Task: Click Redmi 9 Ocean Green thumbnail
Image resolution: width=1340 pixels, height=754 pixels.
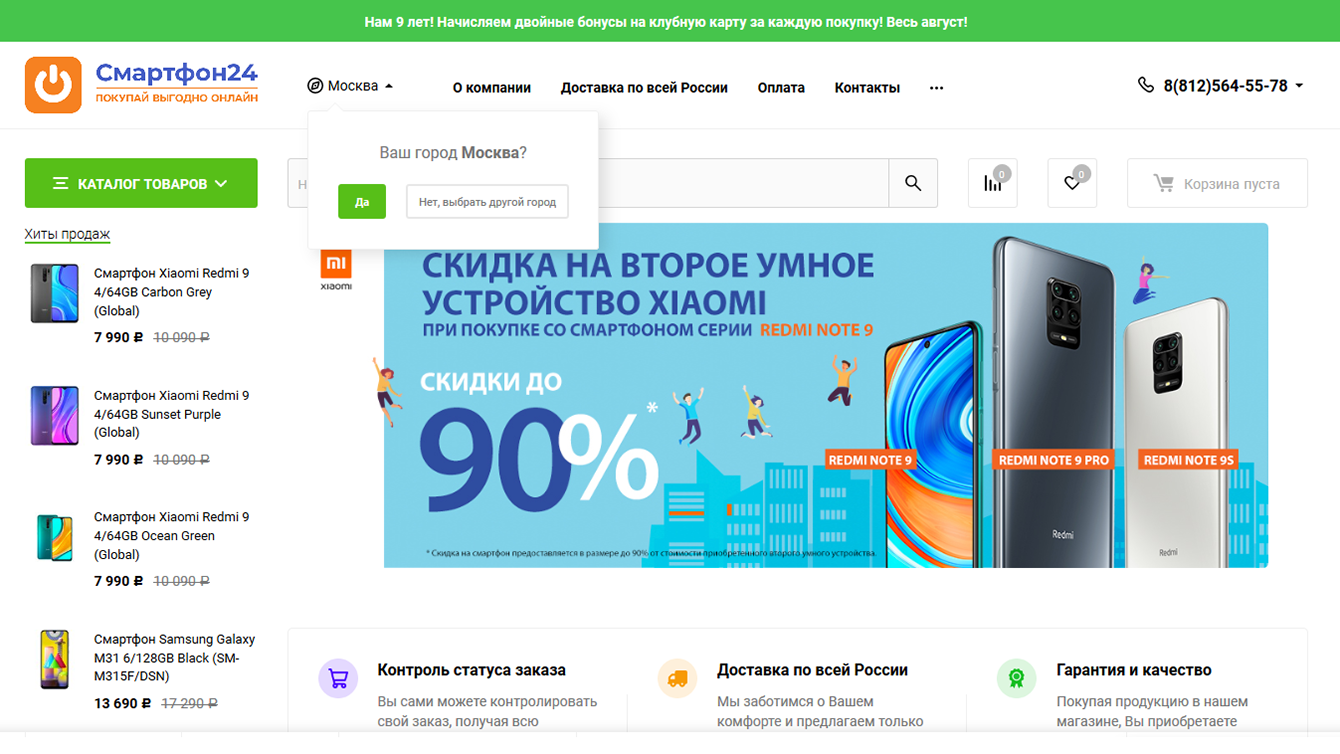Action: (54, 537)
